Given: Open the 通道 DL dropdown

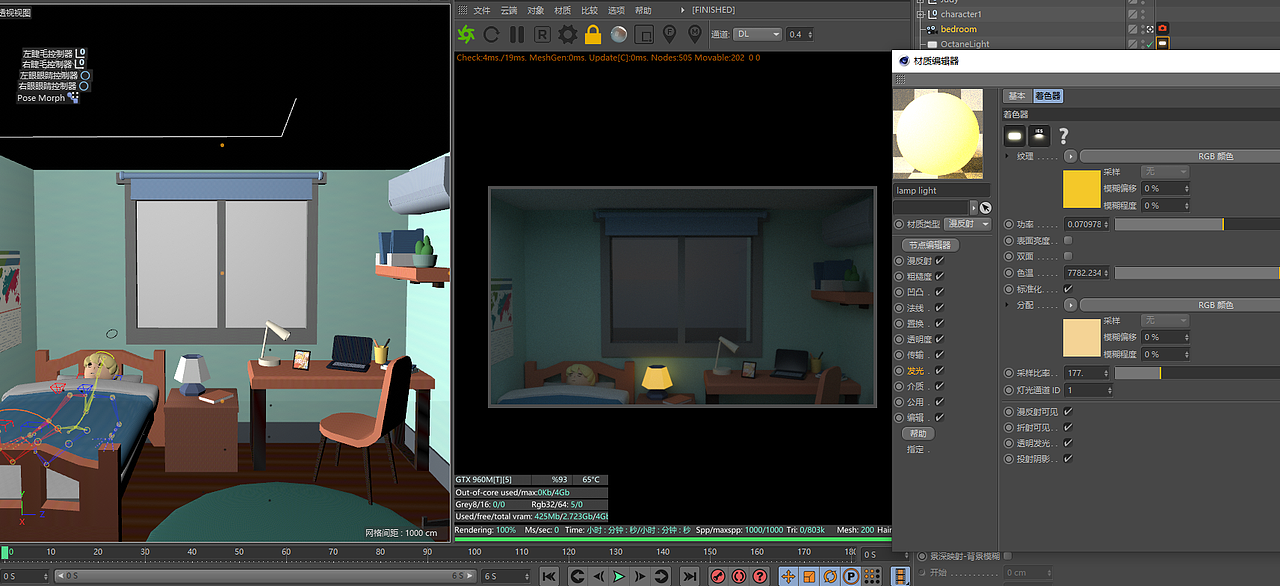Looking at the screenshot, I should [x=757, y=33].
